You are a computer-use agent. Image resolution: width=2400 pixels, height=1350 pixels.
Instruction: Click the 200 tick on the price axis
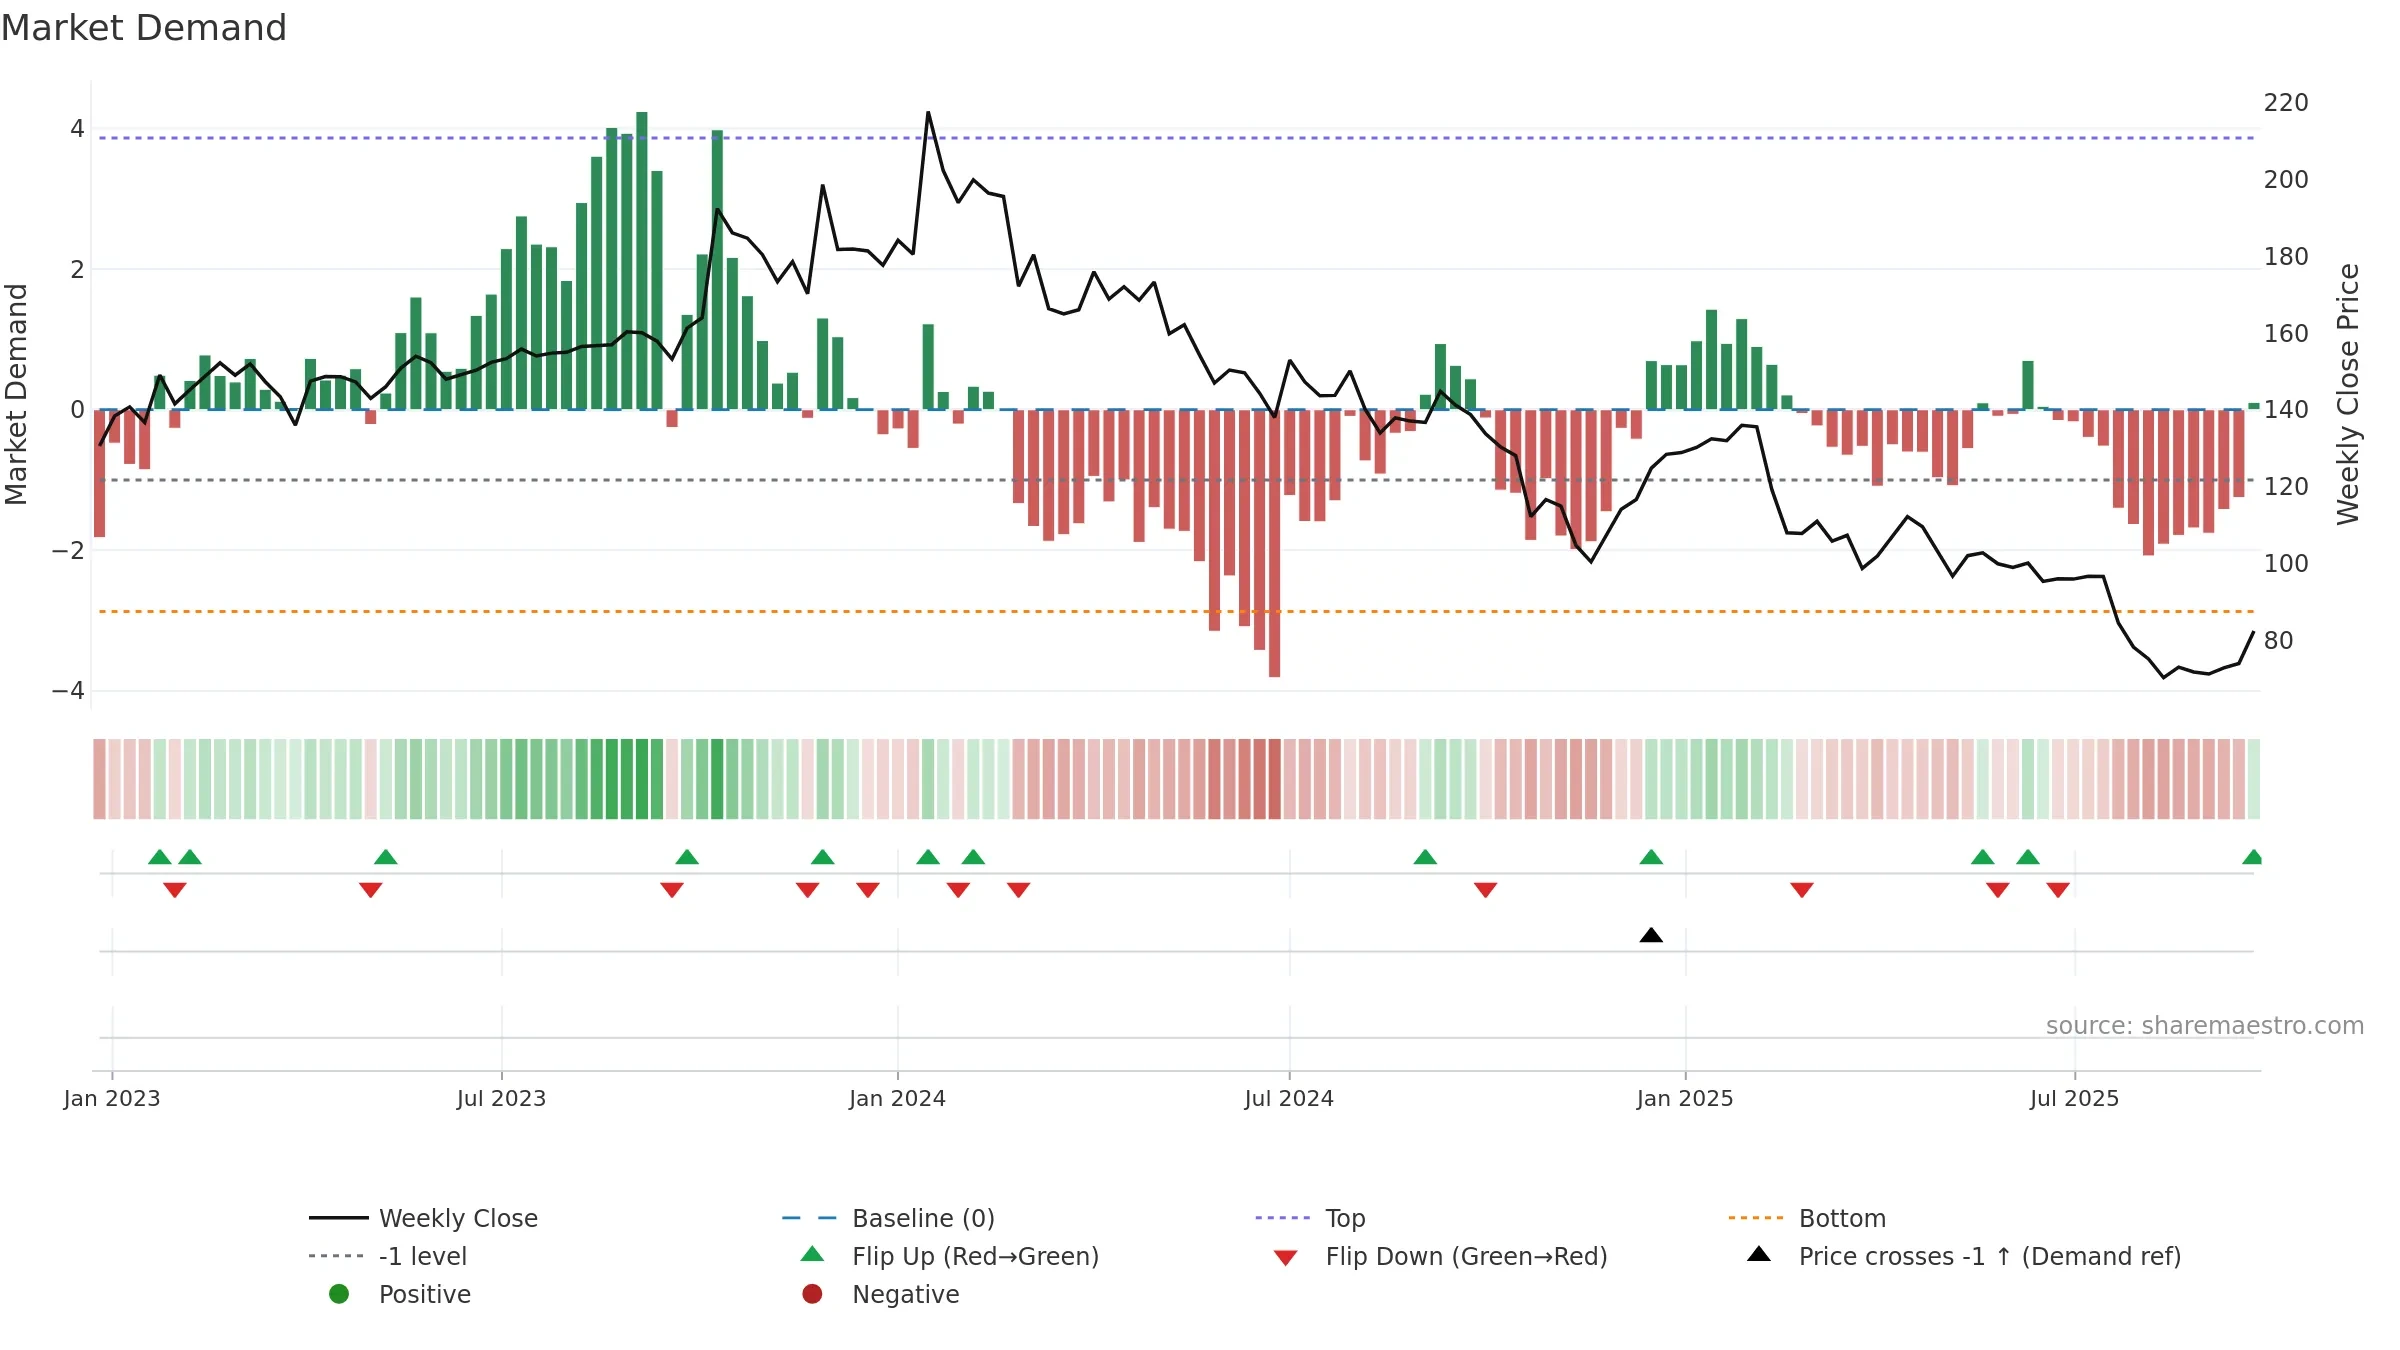(x=2286, y=180)
